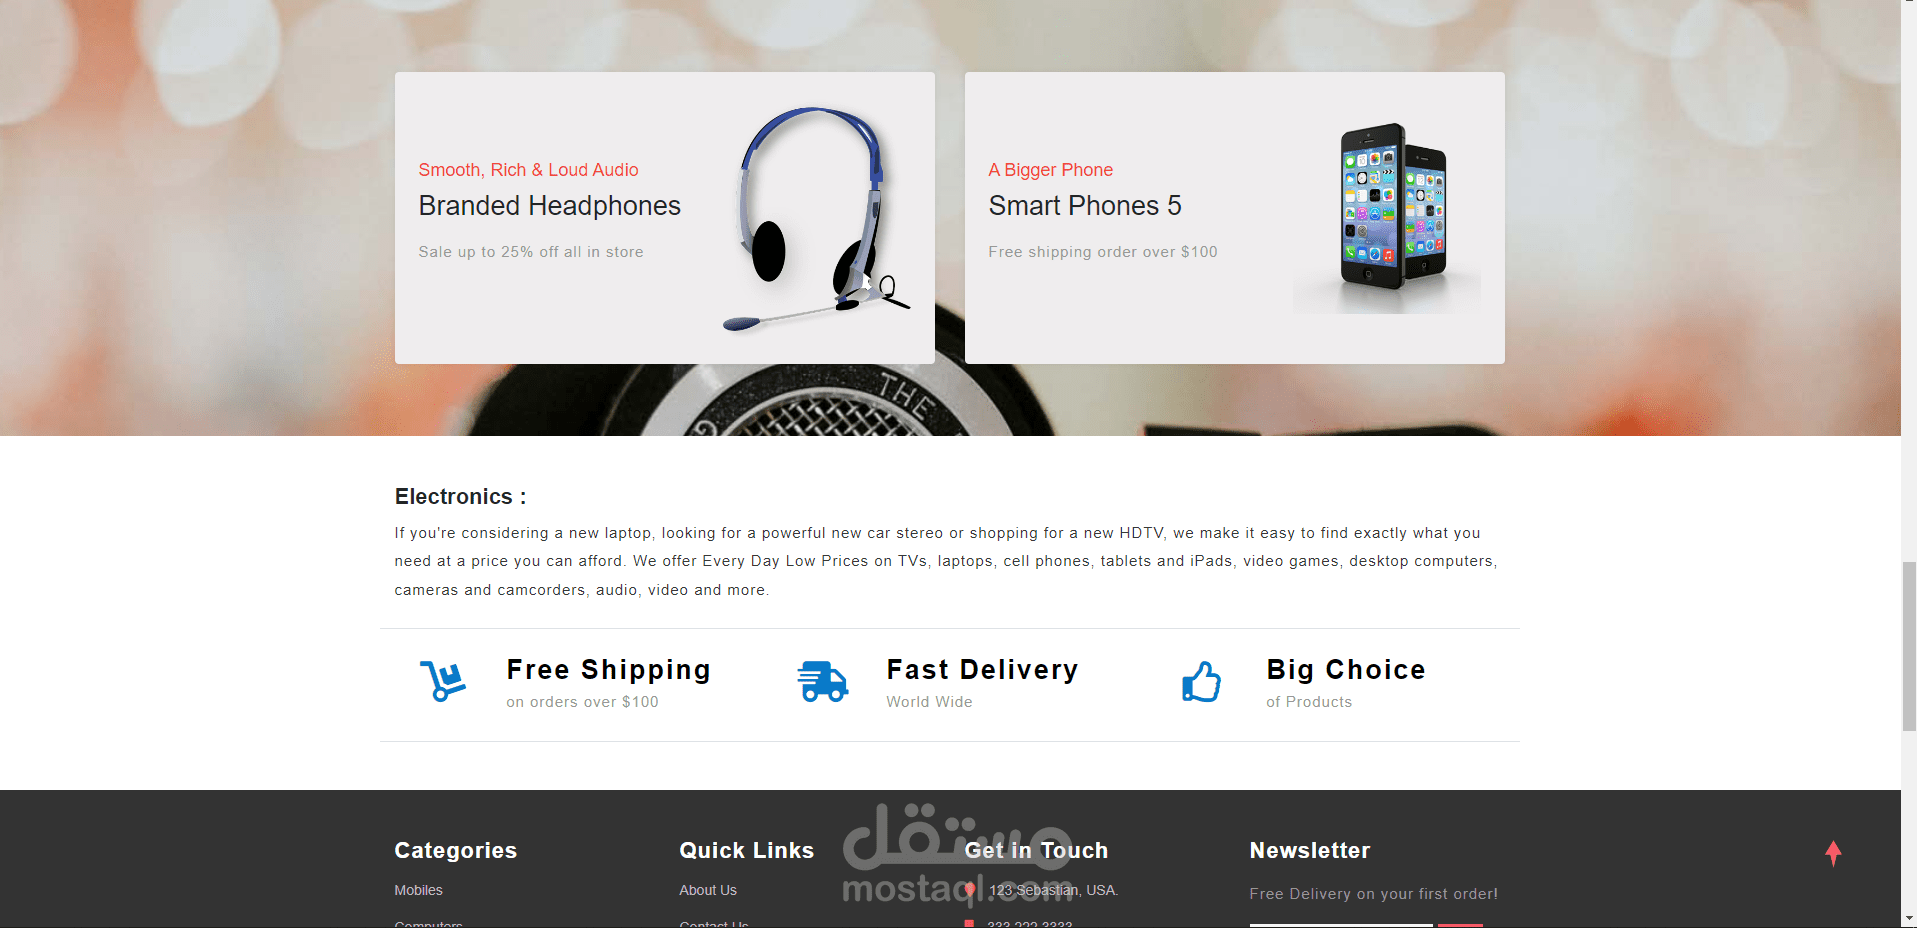Open the Smart Phones 5 banner title
The image size is (1917, 928).
coord(1085,206)
